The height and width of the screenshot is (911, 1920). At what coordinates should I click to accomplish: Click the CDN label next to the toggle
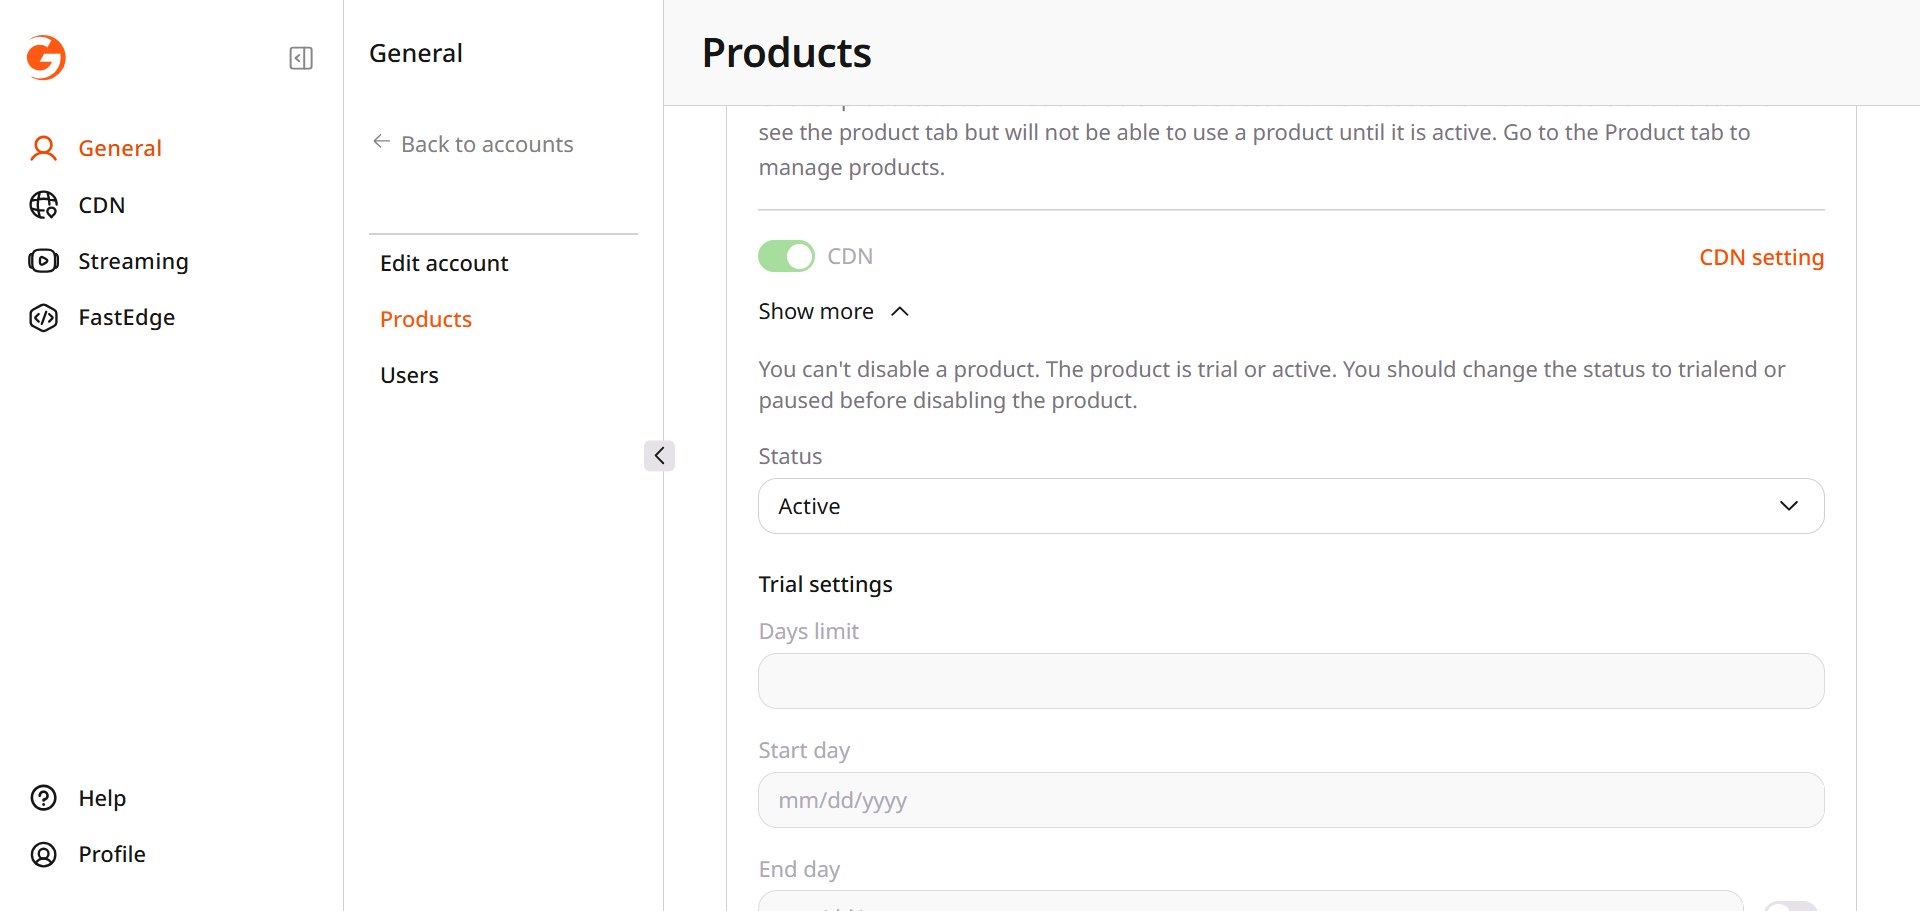click(850, 256)
